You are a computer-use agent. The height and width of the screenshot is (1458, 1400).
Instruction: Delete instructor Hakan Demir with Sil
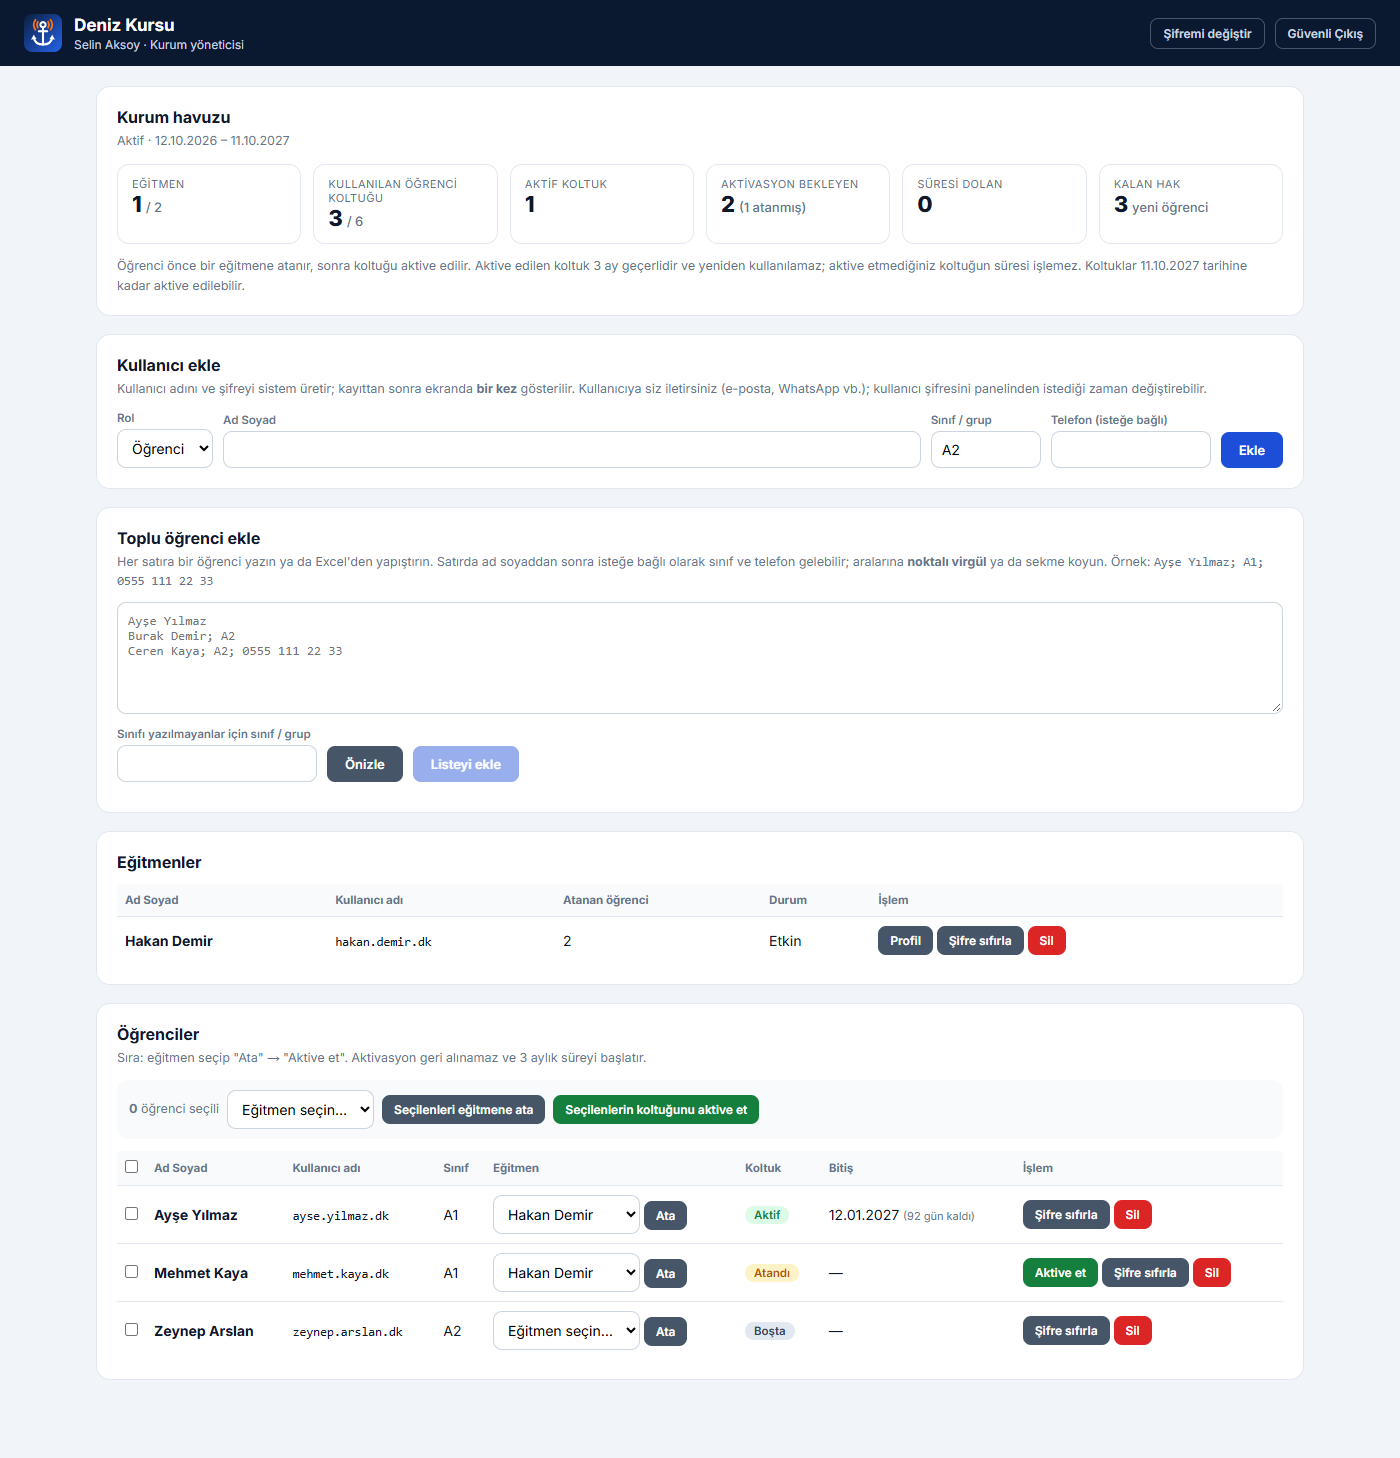(x=1046, y=941)
